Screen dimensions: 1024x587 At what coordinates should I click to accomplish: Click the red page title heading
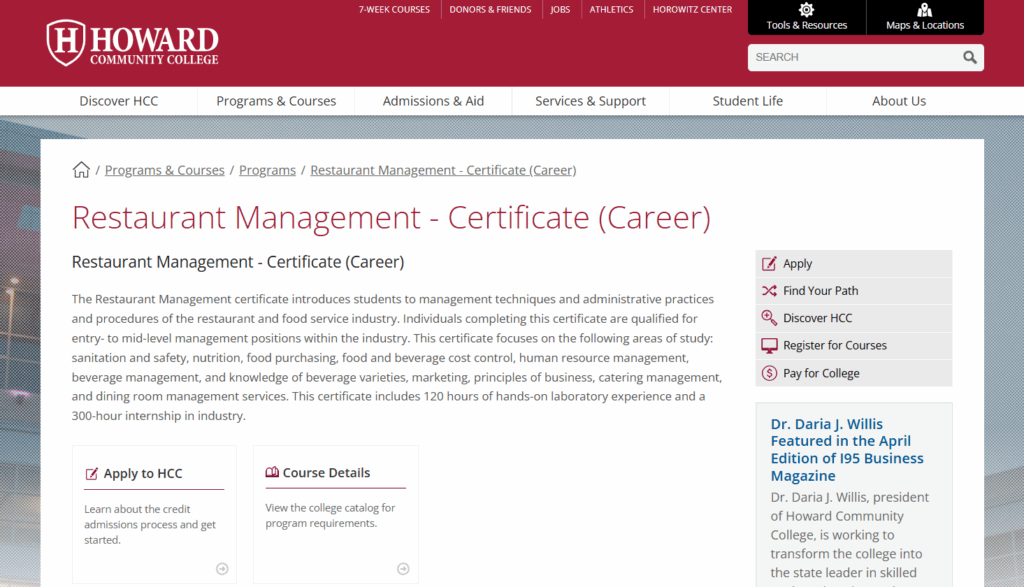391,218
